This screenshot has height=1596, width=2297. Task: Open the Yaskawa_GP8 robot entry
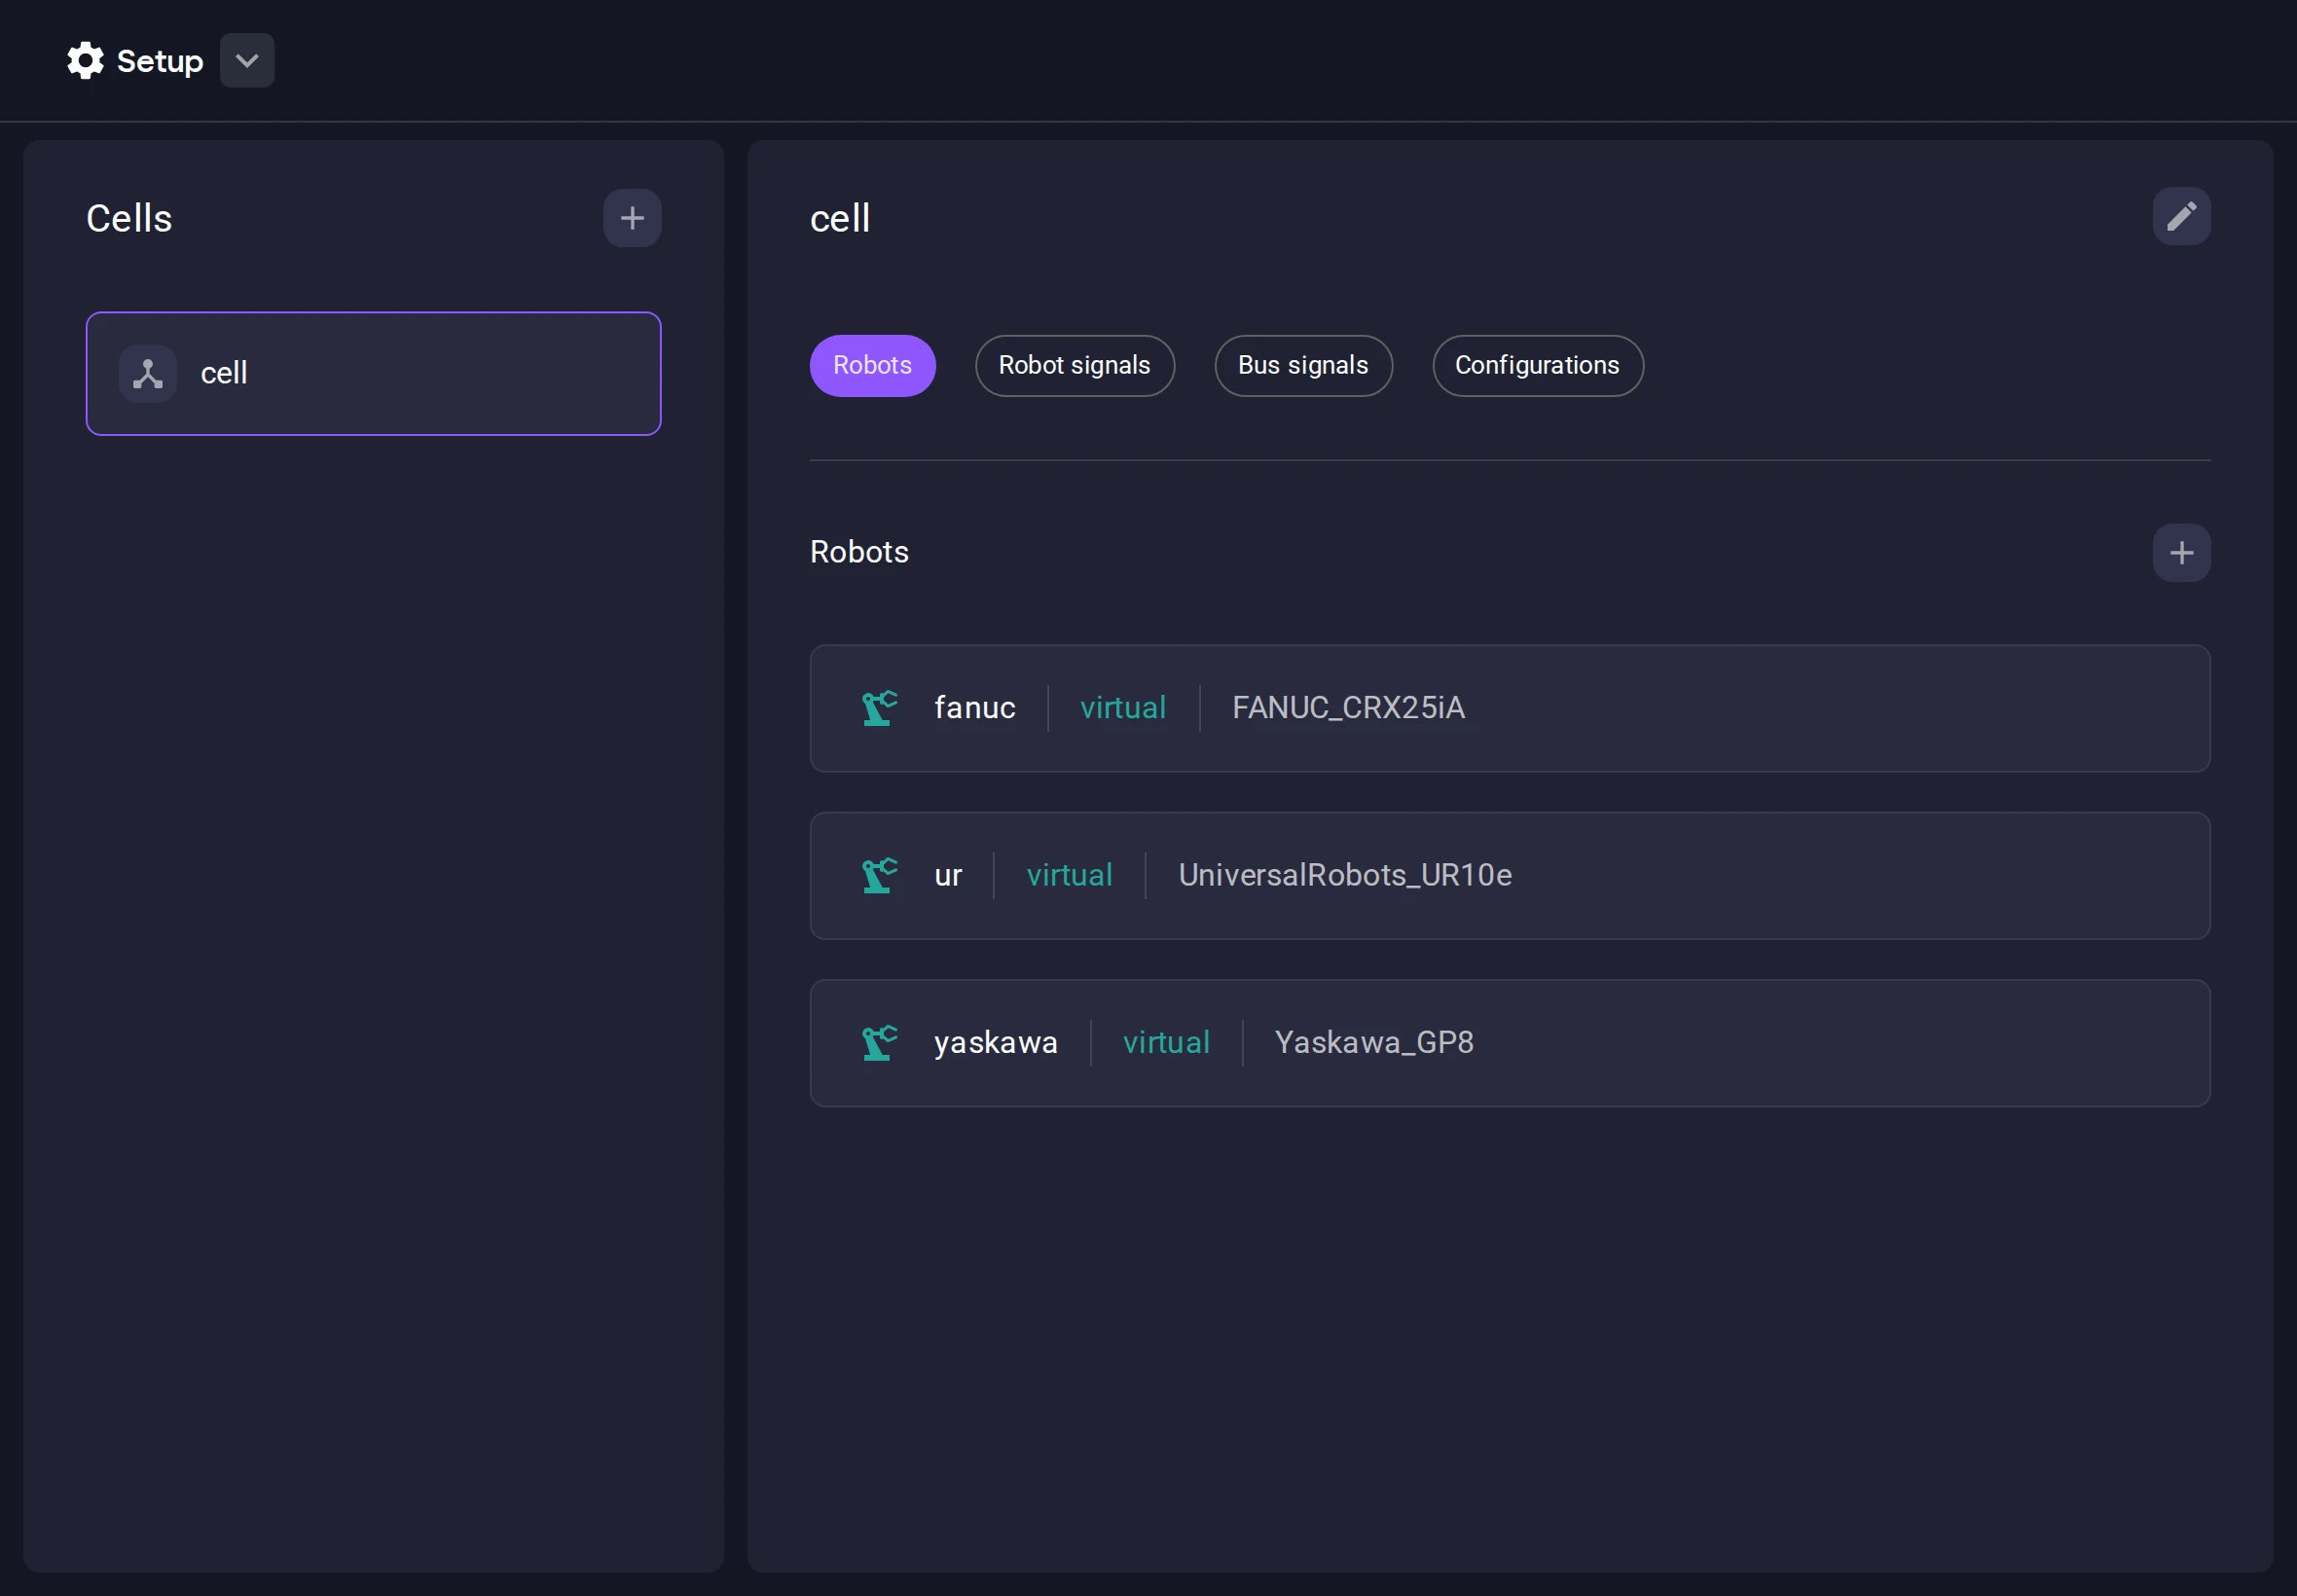[x=1373, y=1042]
